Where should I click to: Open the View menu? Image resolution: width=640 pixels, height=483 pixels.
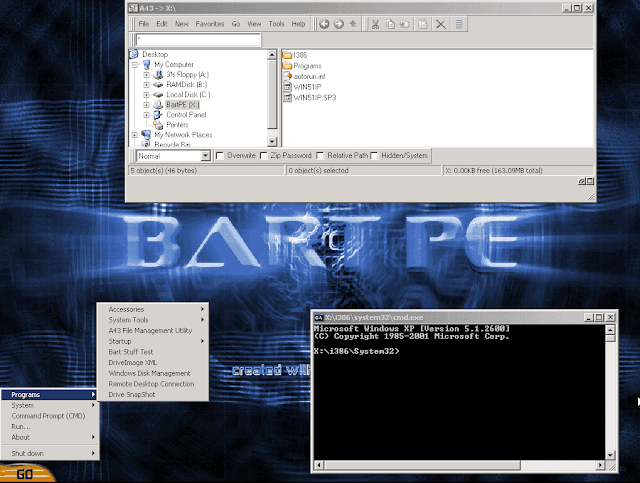pos(254,24)
